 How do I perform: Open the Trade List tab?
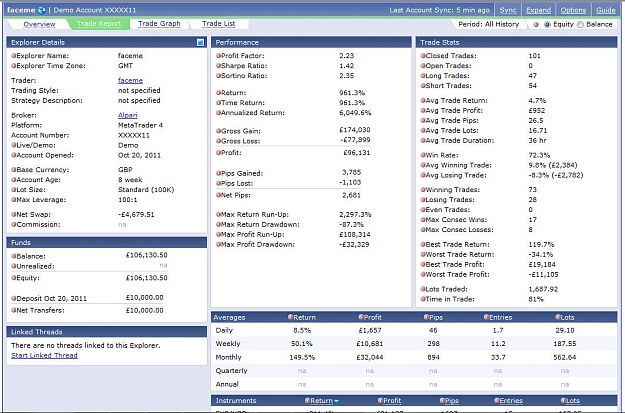[x=218, y=24]
